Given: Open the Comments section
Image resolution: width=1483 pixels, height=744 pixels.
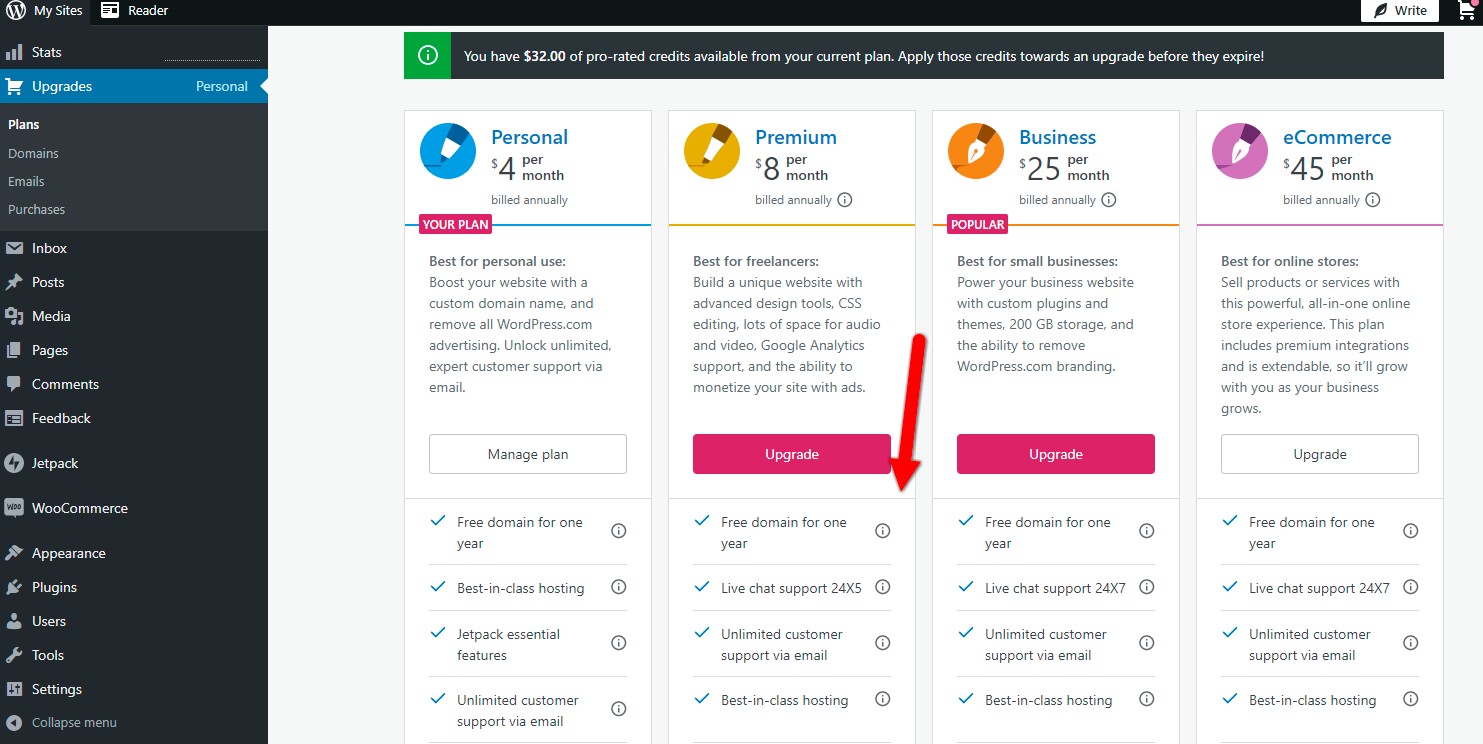Looking at the screenshot, I should [64, 384].
